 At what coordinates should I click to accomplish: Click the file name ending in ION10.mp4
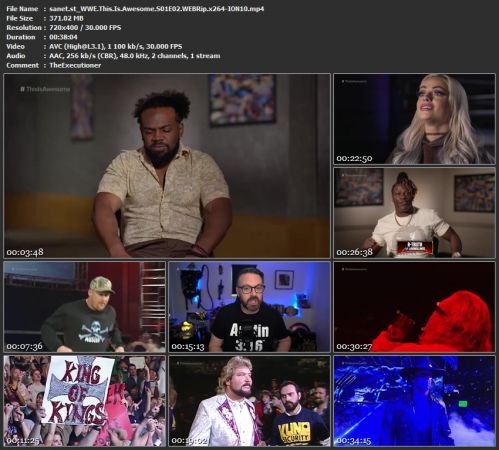click(x=157, y=9)
